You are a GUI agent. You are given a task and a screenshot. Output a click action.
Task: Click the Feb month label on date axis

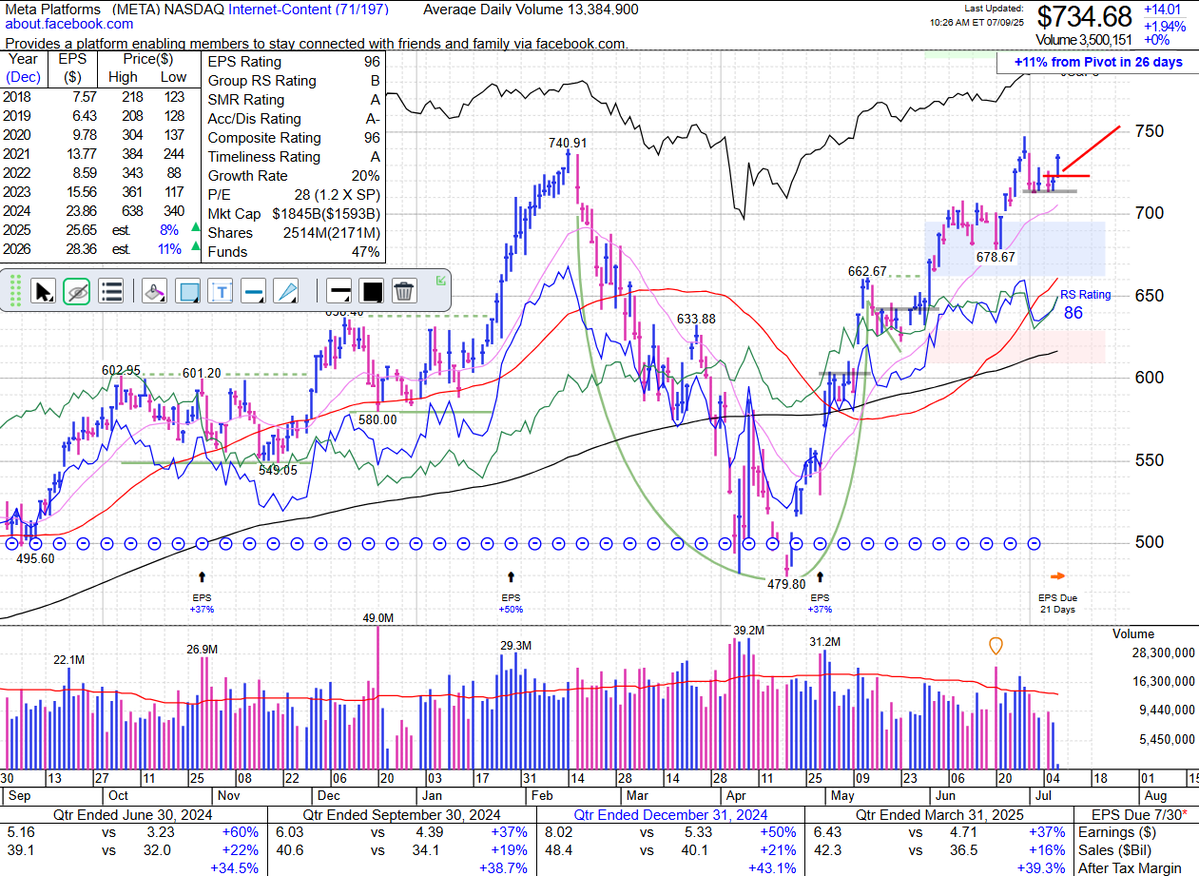point(541,796)
